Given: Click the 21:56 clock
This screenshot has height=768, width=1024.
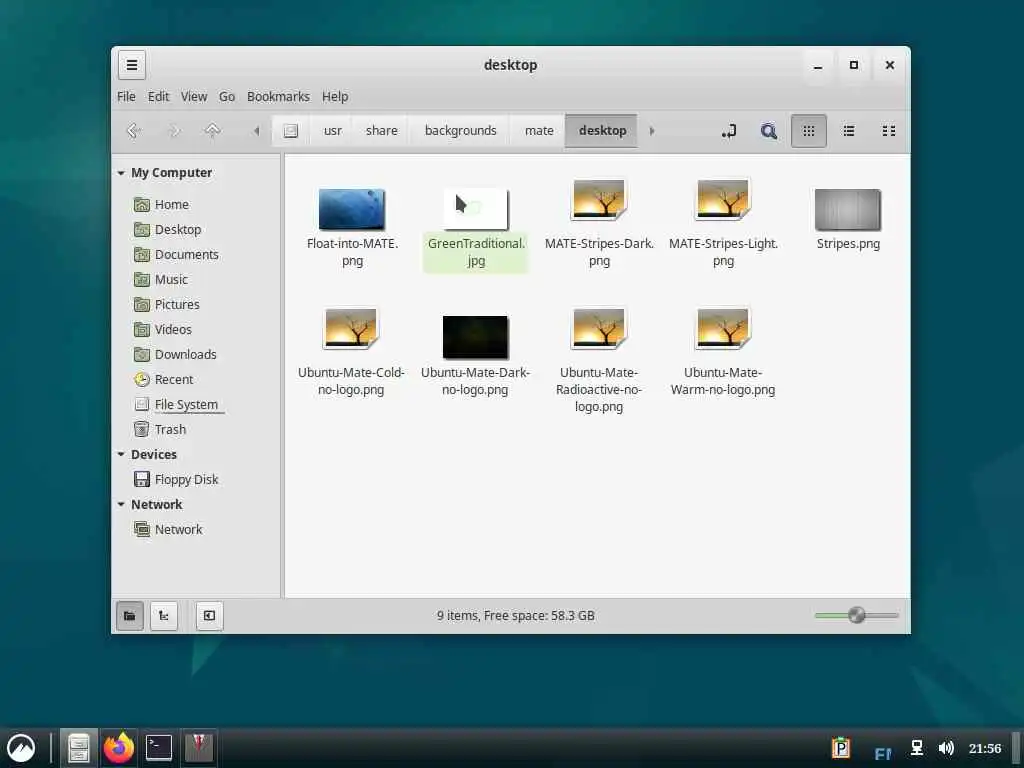Looking at the screenshot, I should [985, 748].
